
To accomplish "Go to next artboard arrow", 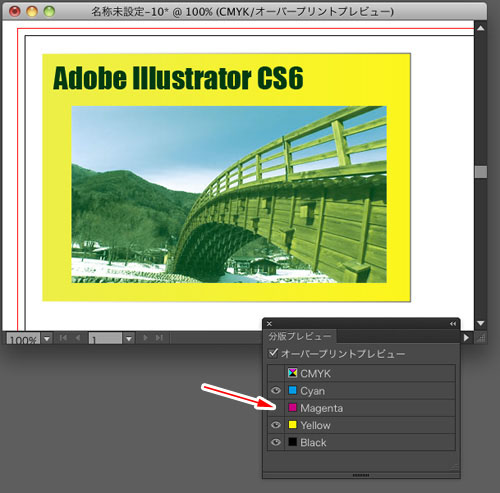I will 145,338.
